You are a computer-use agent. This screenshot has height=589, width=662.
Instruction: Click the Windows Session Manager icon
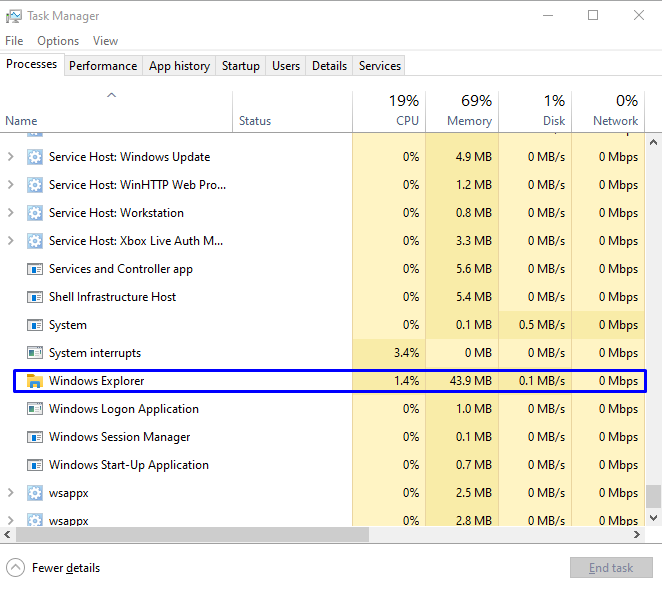pos(35,437)
